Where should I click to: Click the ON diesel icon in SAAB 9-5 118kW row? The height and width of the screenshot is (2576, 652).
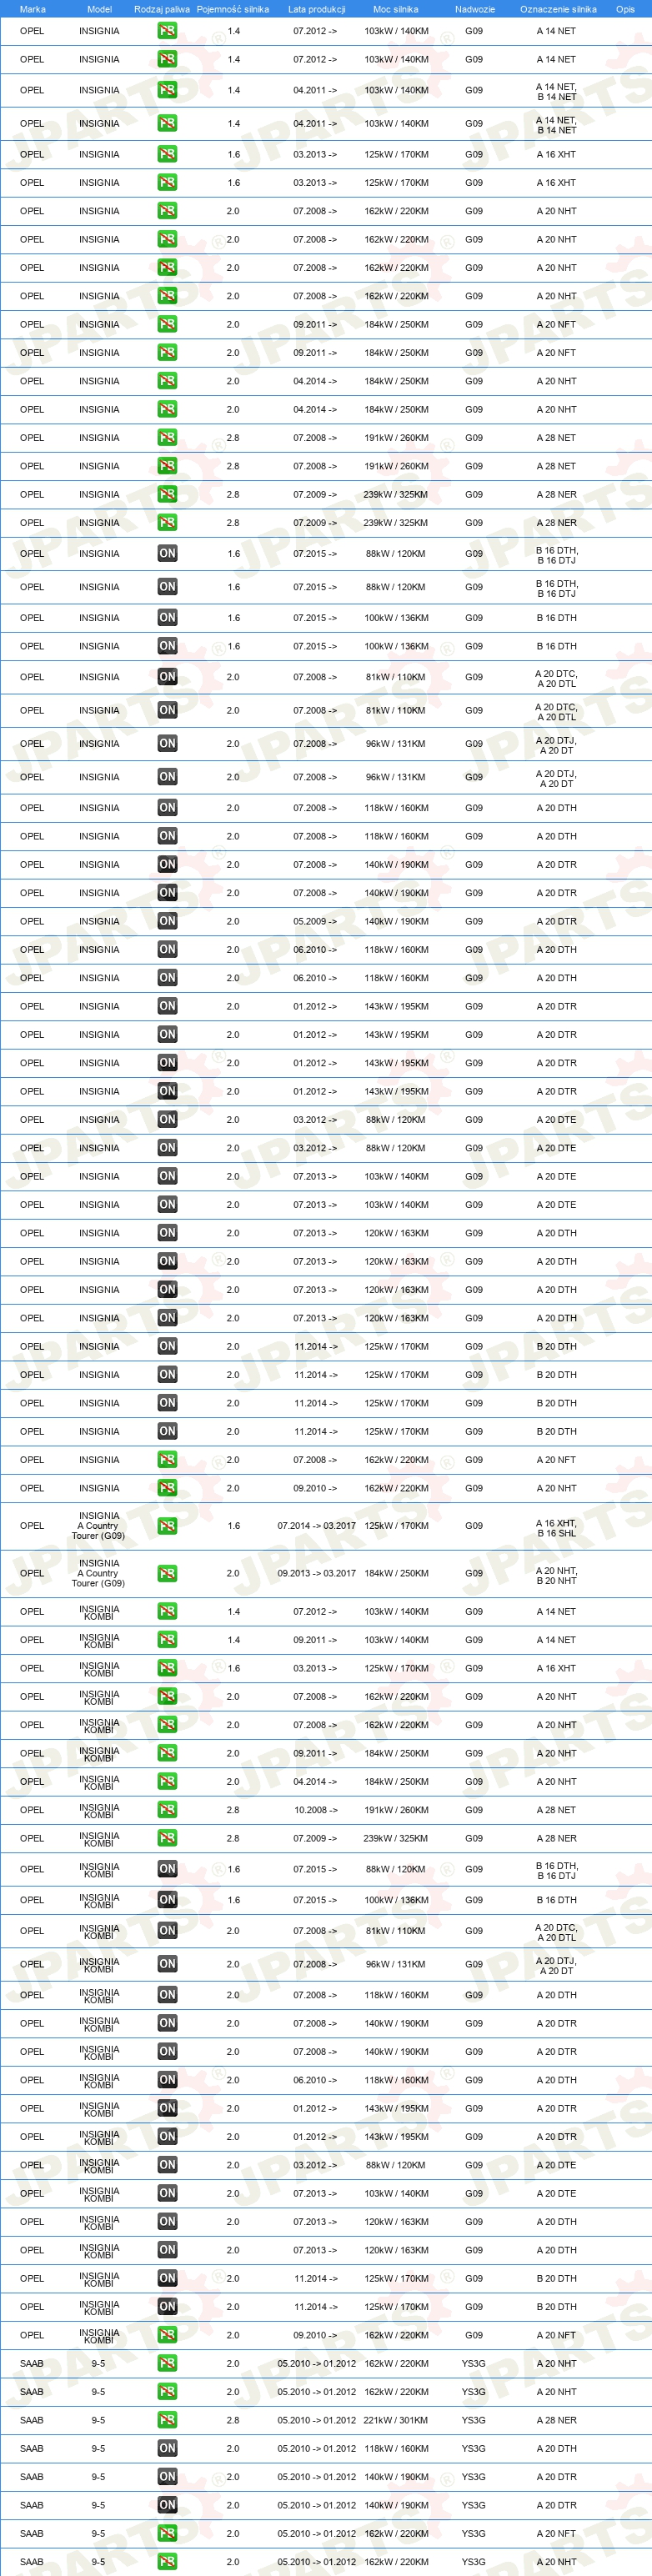[x=167, y=2448]
